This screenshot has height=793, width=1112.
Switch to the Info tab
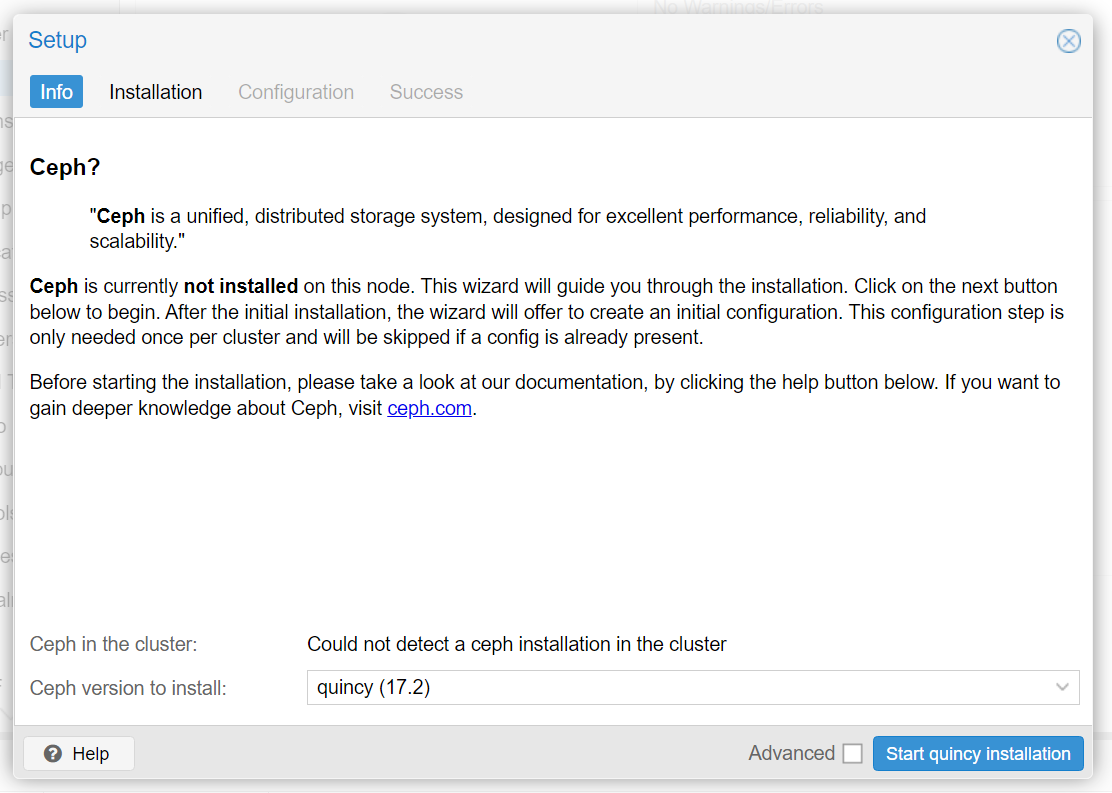[56, 92]
